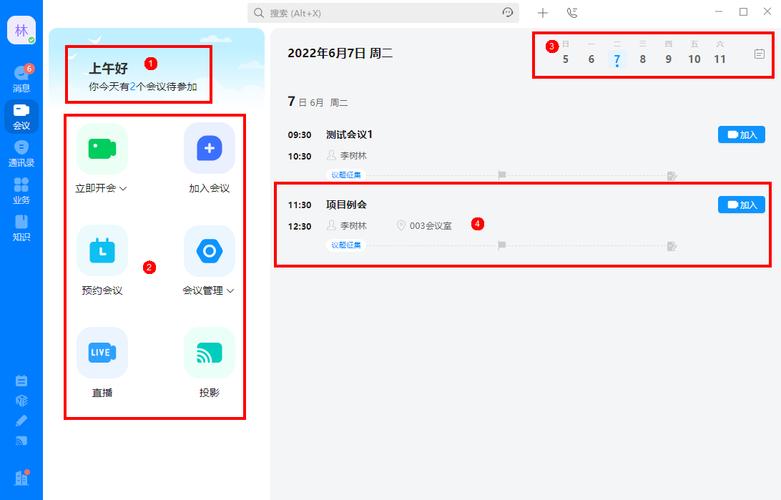Click the 加入会议 (Join Meeting) plus icon
The image size is (781, 500).
(x=209, y=149)
